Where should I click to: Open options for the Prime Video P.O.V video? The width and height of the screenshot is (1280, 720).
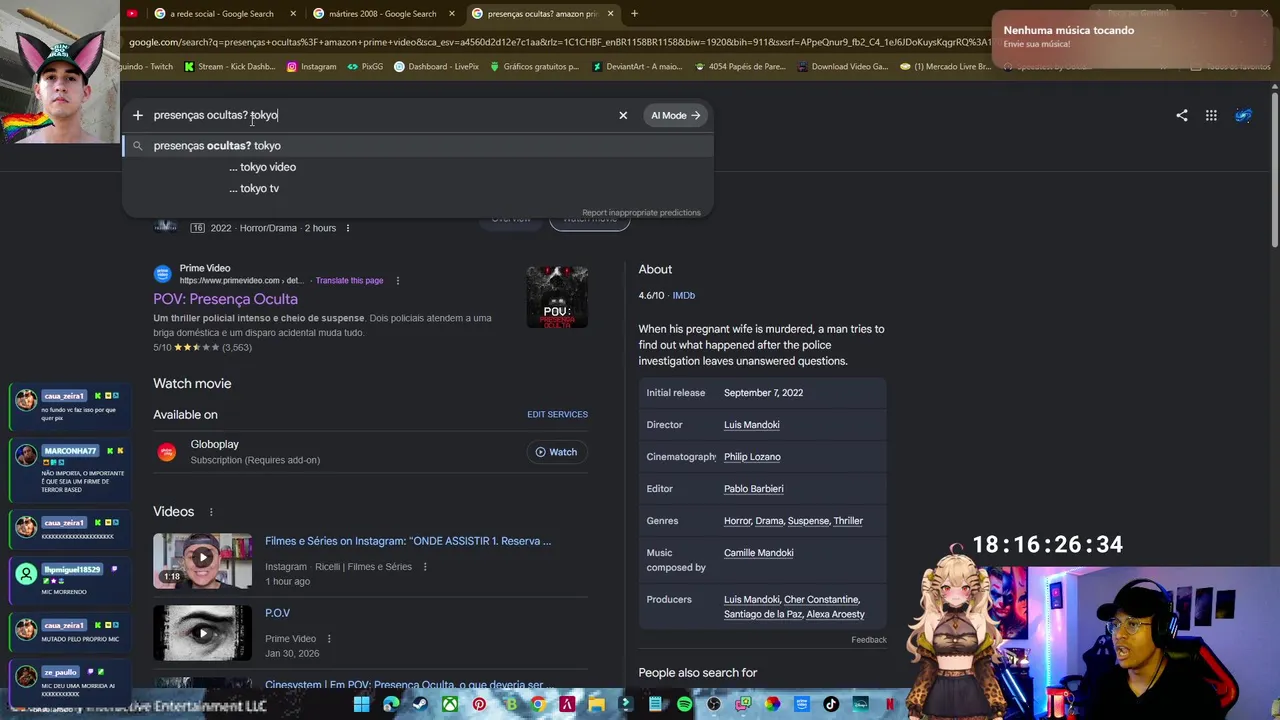(329, 639)
